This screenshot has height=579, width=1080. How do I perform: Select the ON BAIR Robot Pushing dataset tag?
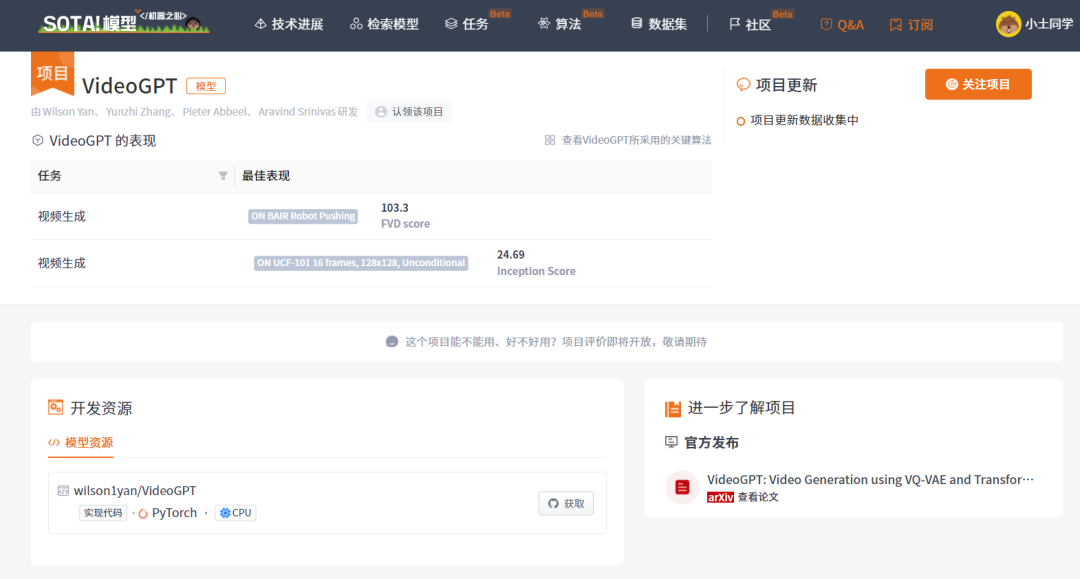[302, 216]
